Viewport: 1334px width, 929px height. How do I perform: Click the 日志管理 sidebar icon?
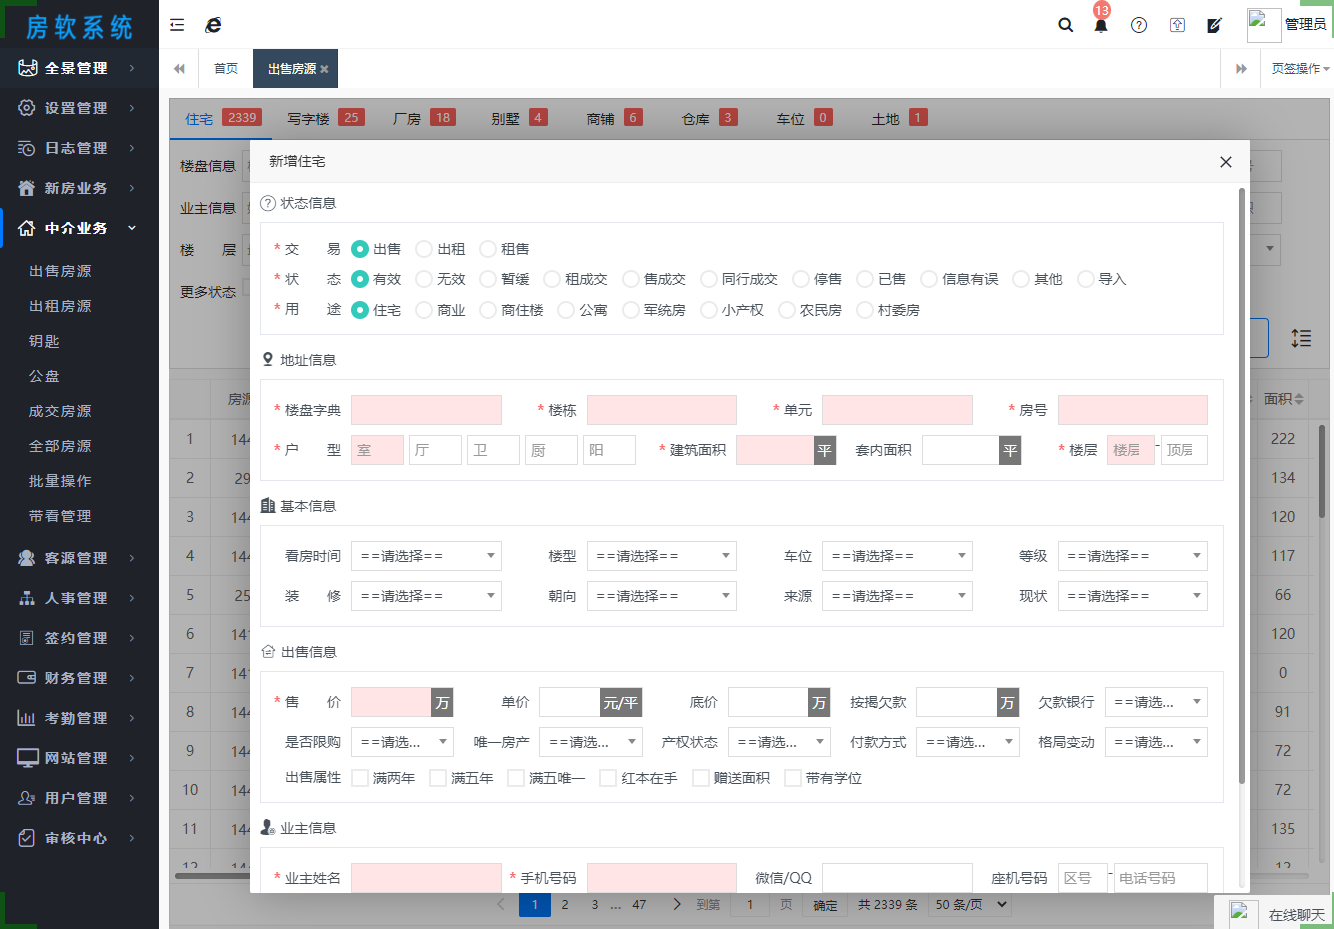click(27, 148)
